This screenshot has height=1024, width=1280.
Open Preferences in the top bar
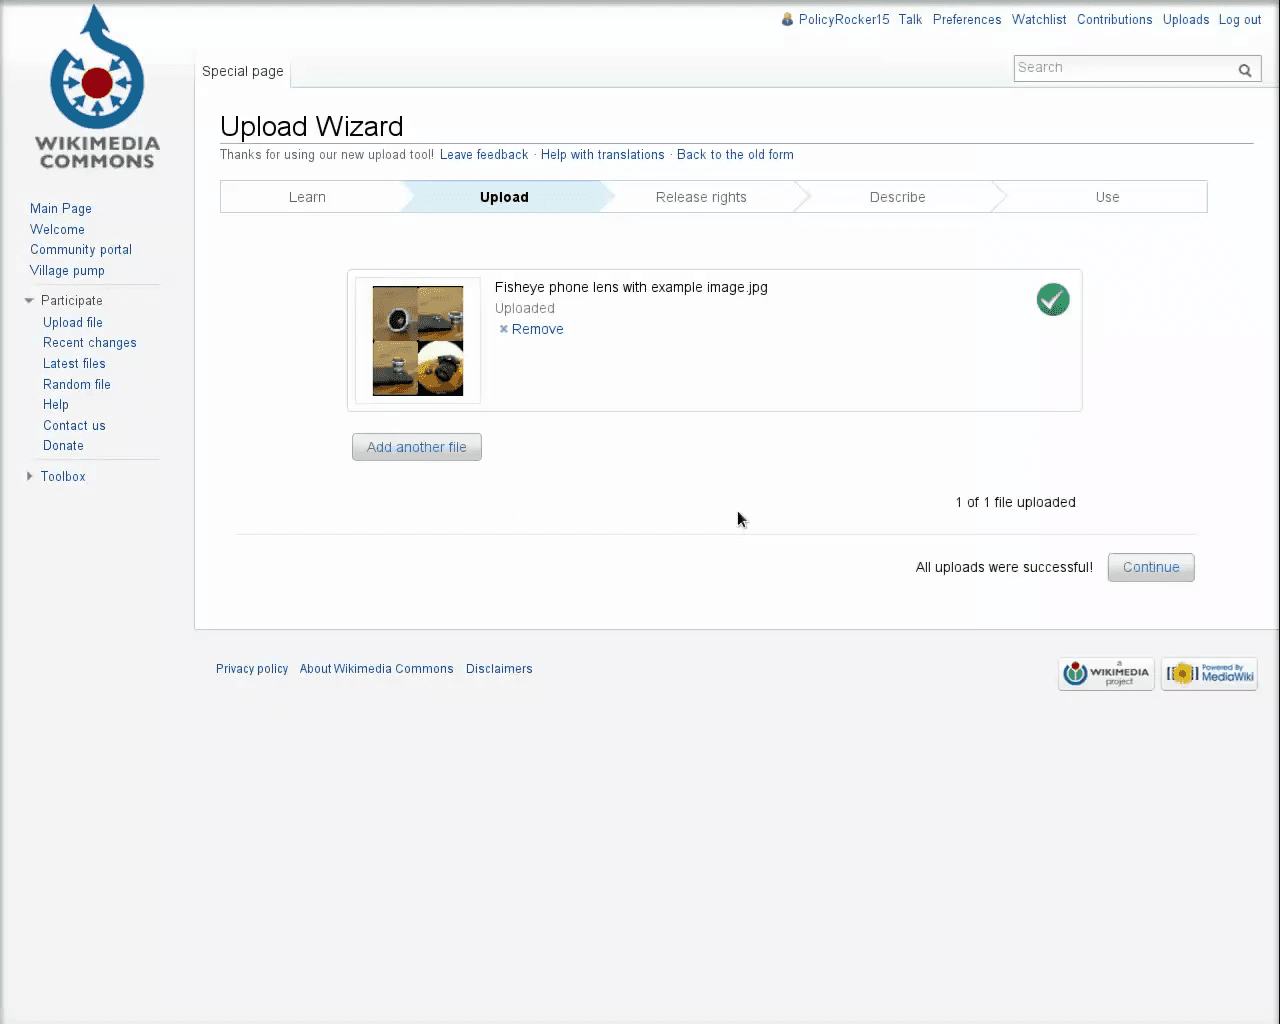967,19
